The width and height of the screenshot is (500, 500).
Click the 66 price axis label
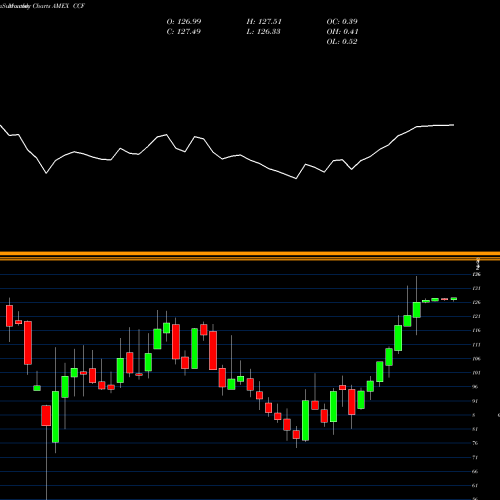[475, 471]
